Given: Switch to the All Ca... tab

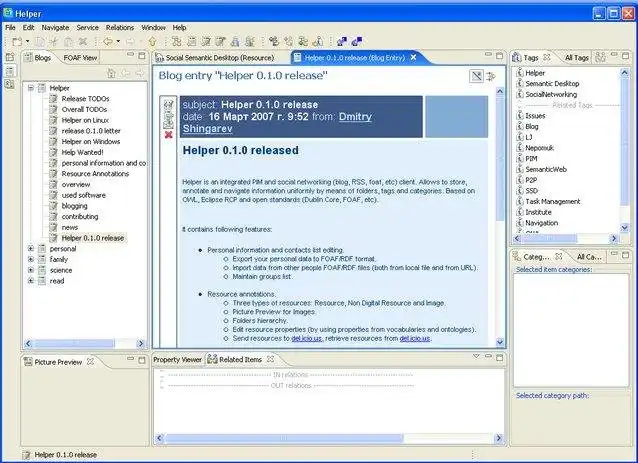Looking at the screenshot, I should pyautogui.click(x=589, y=257).
